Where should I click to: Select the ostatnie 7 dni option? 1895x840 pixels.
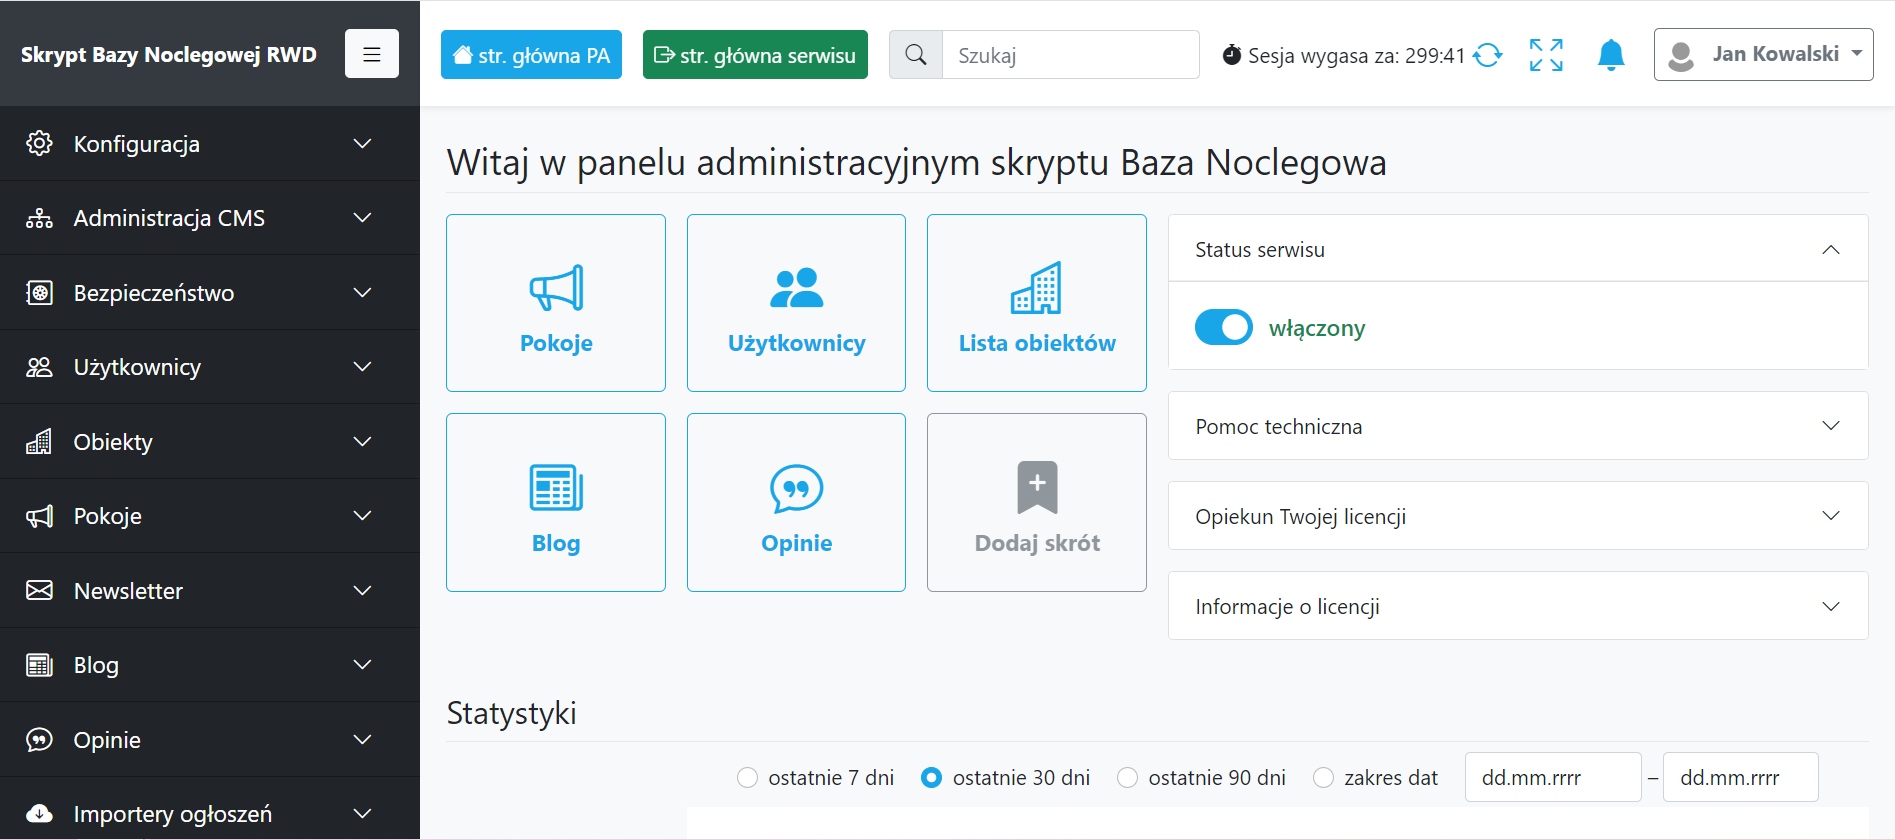click(747, 778)
